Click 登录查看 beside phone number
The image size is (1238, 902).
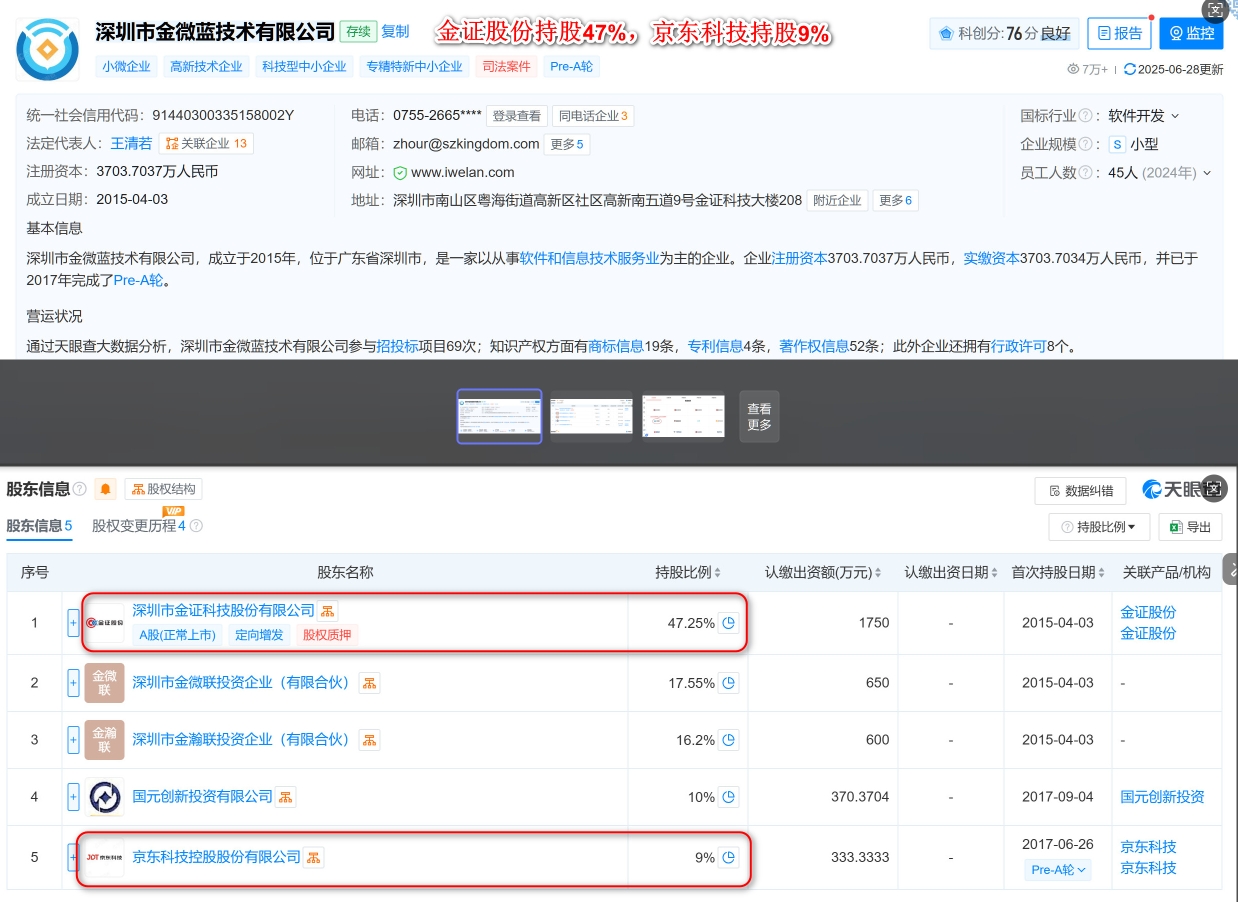click(x=517, y=116)
